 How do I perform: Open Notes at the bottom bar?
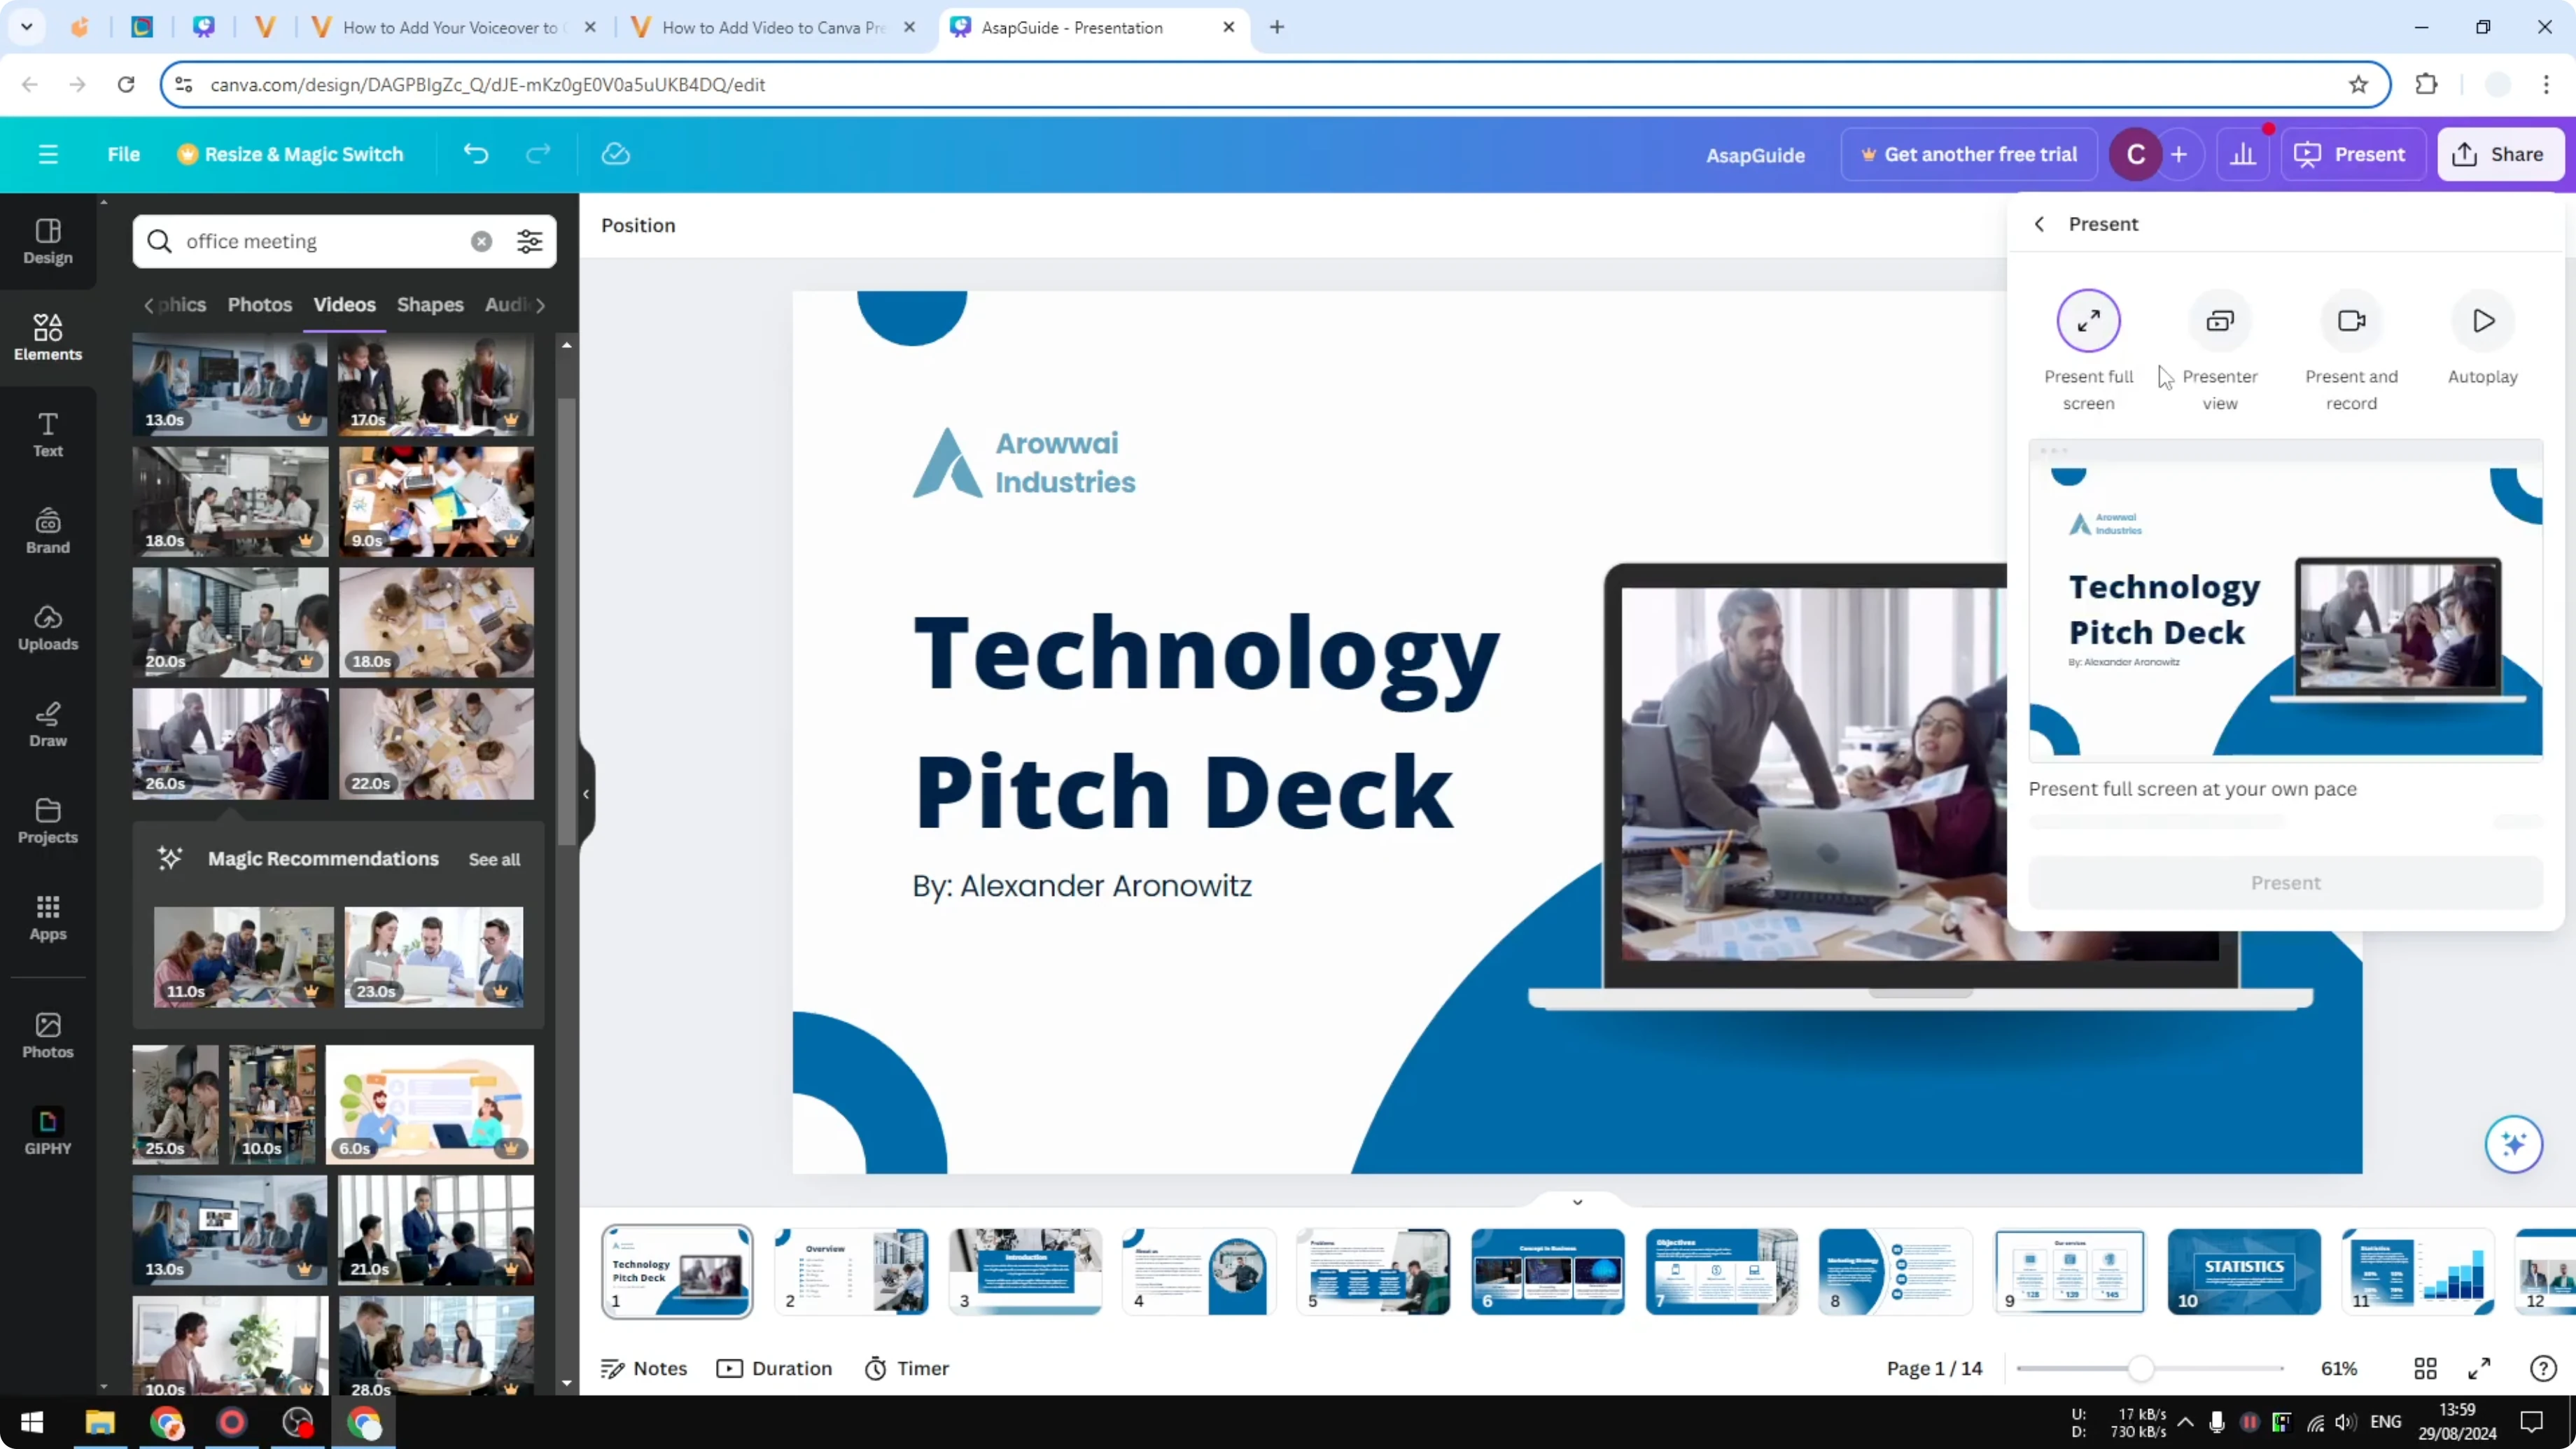(644, 1368)
